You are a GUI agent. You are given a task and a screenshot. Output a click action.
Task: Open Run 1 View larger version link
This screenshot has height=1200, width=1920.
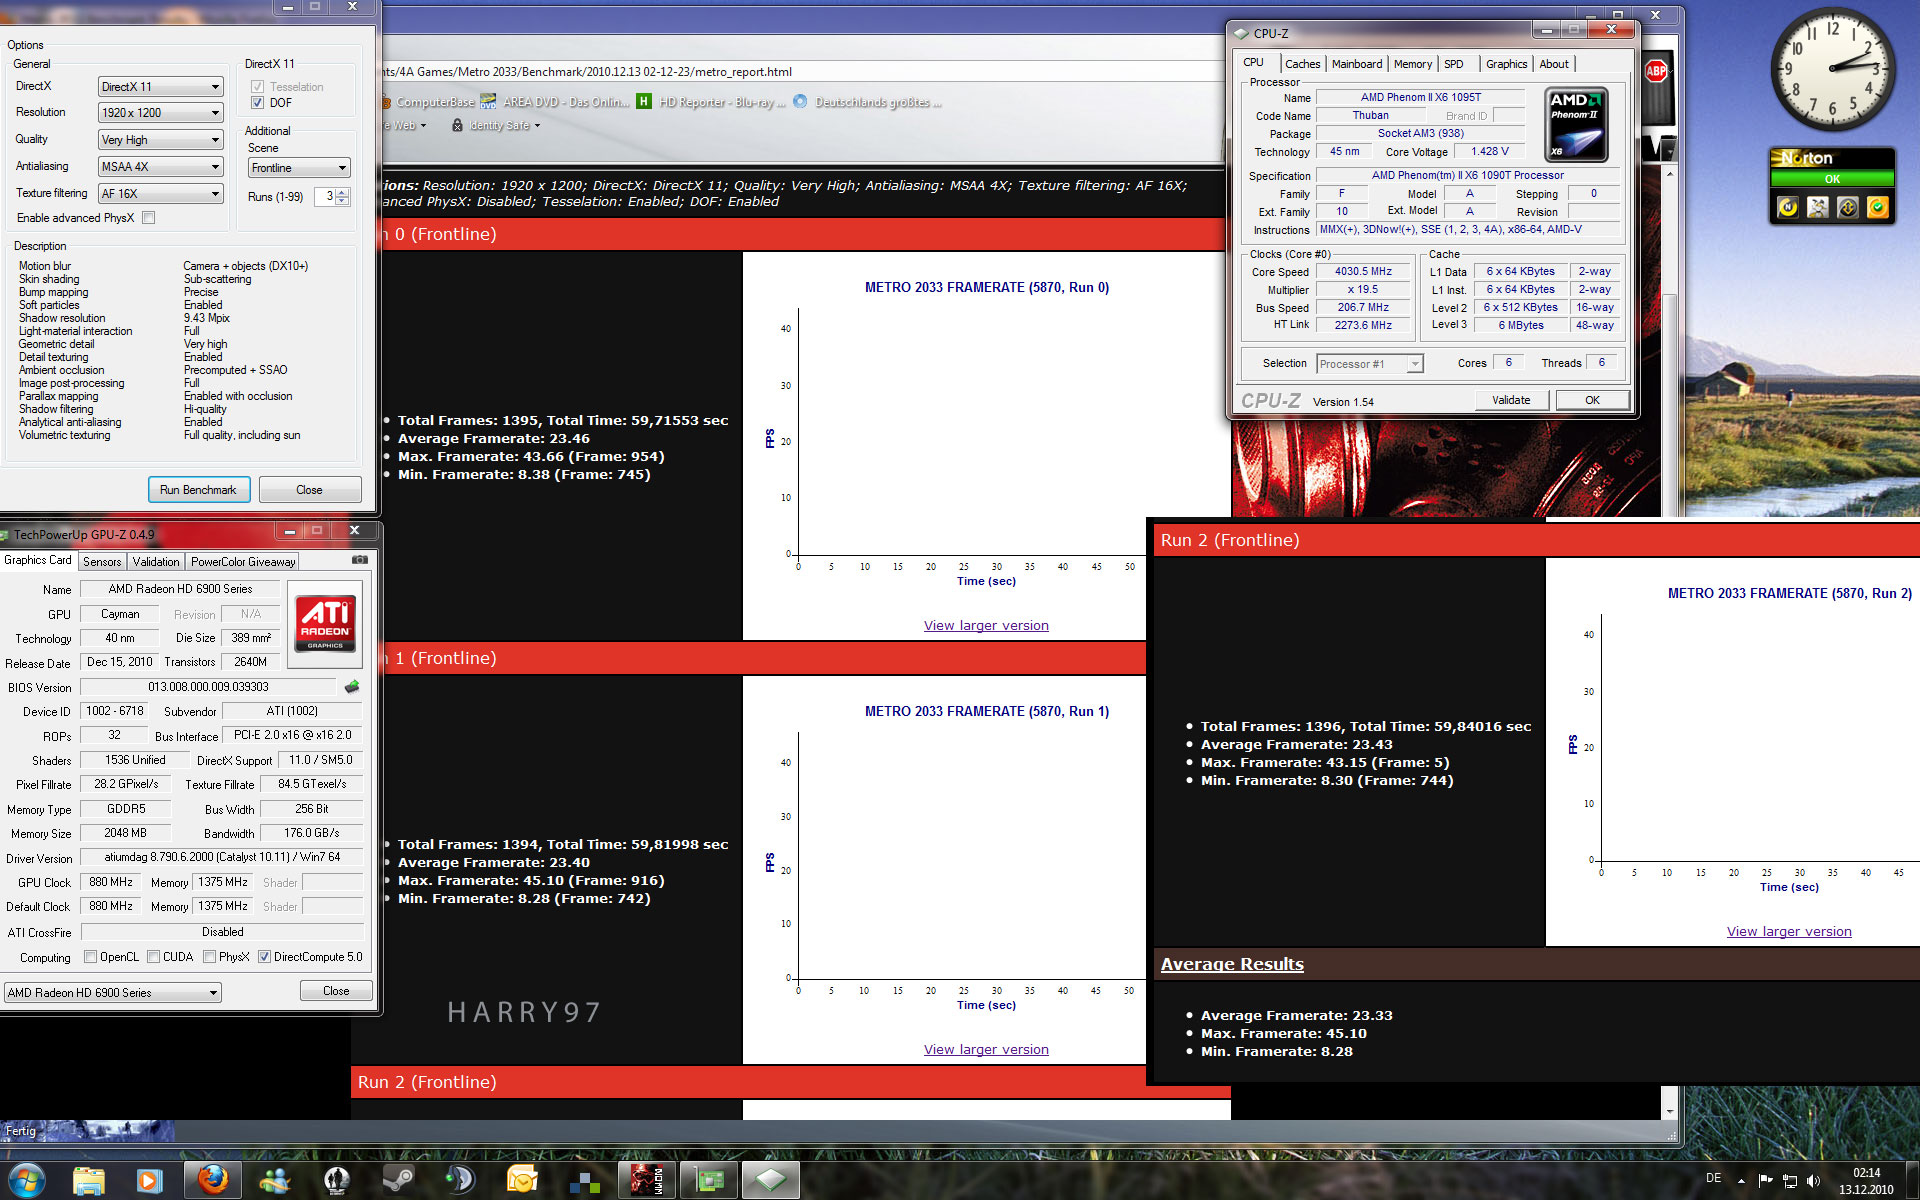click(x=986, y=1050)
